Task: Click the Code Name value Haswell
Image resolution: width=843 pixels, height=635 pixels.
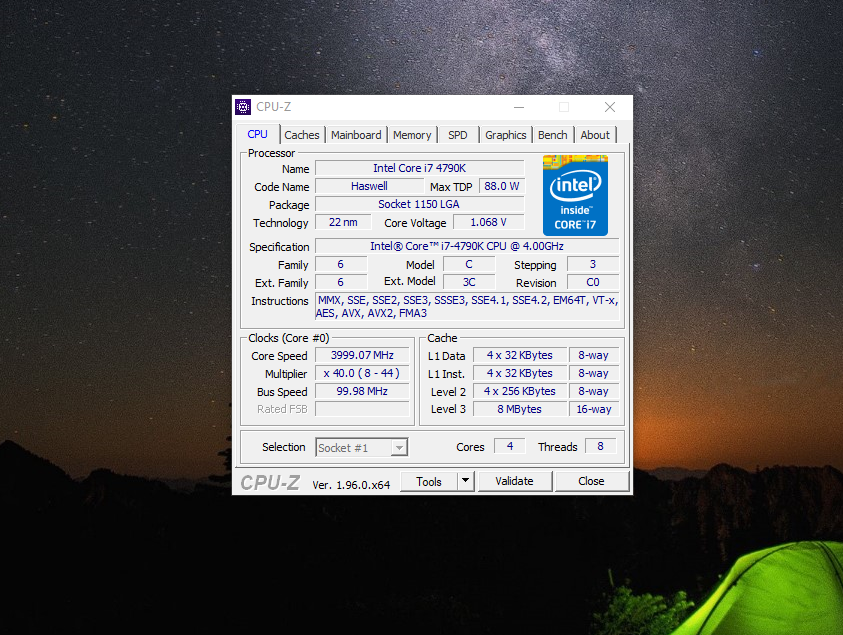Action: (369, 186)
